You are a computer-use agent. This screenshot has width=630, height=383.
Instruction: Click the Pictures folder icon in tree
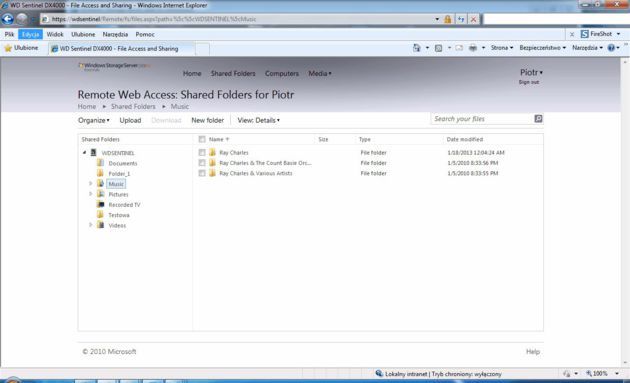pyautogui.click(x=101, y=194)
